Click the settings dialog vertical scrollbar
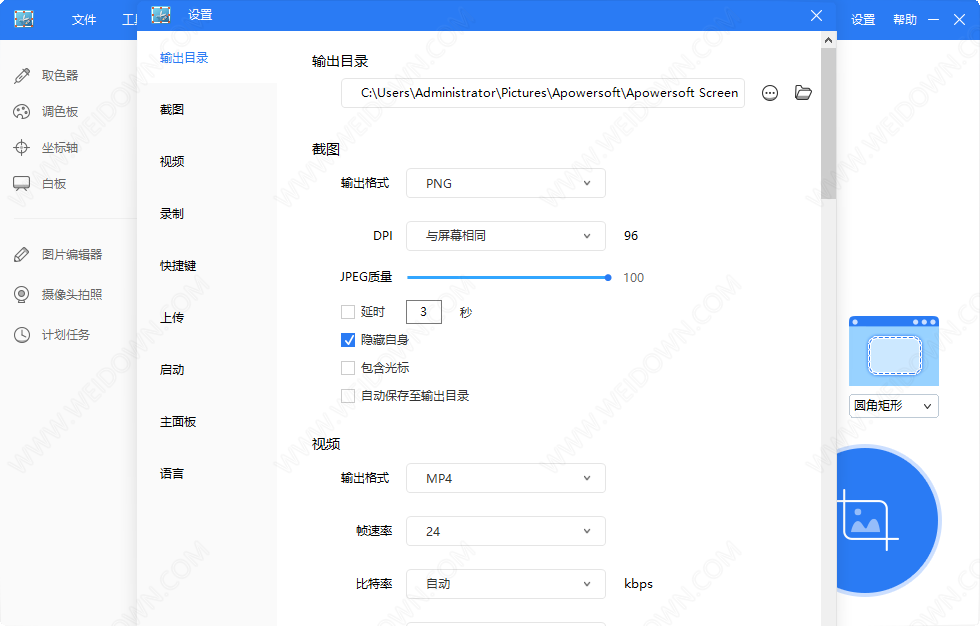 pos(828,124)
